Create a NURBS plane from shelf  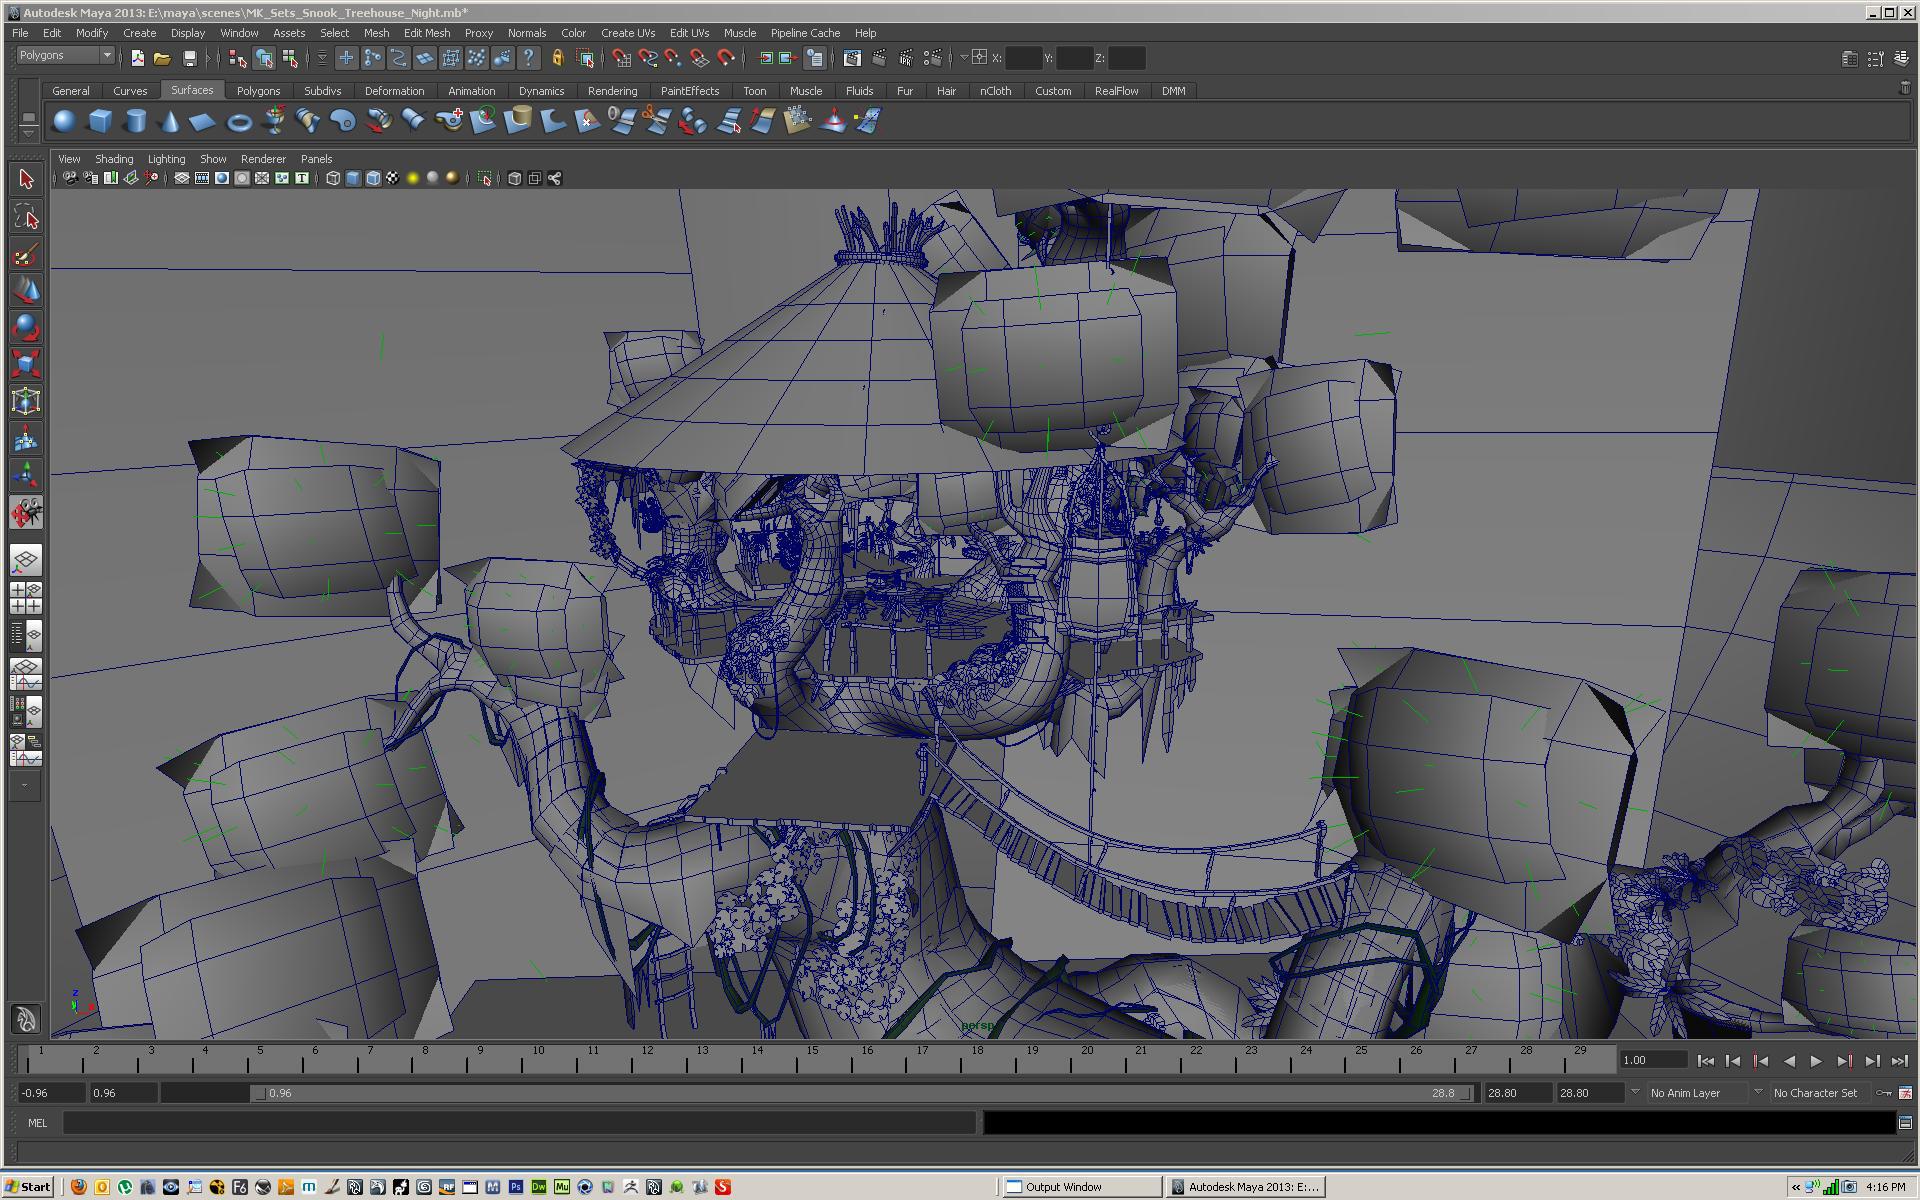pos(203,121)
